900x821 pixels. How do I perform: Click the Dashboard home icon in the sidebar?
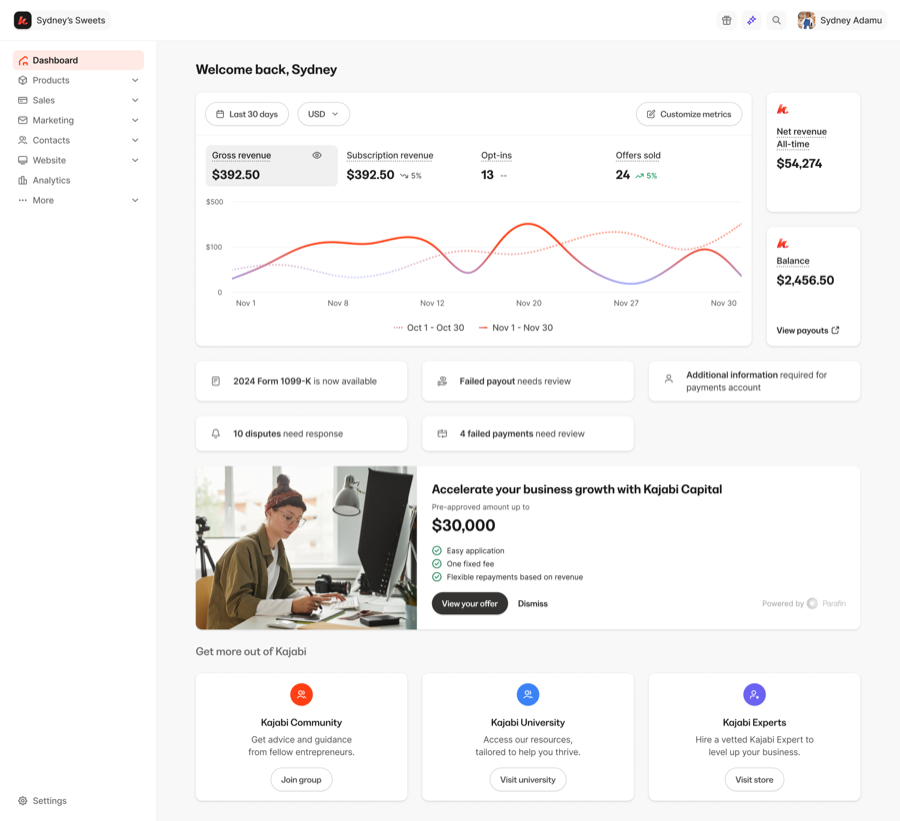pyautogui.click(x=23, y=60)
